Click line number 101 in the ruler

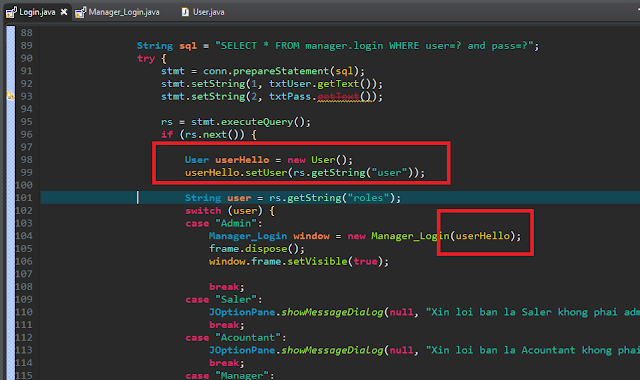coord(24,198)
